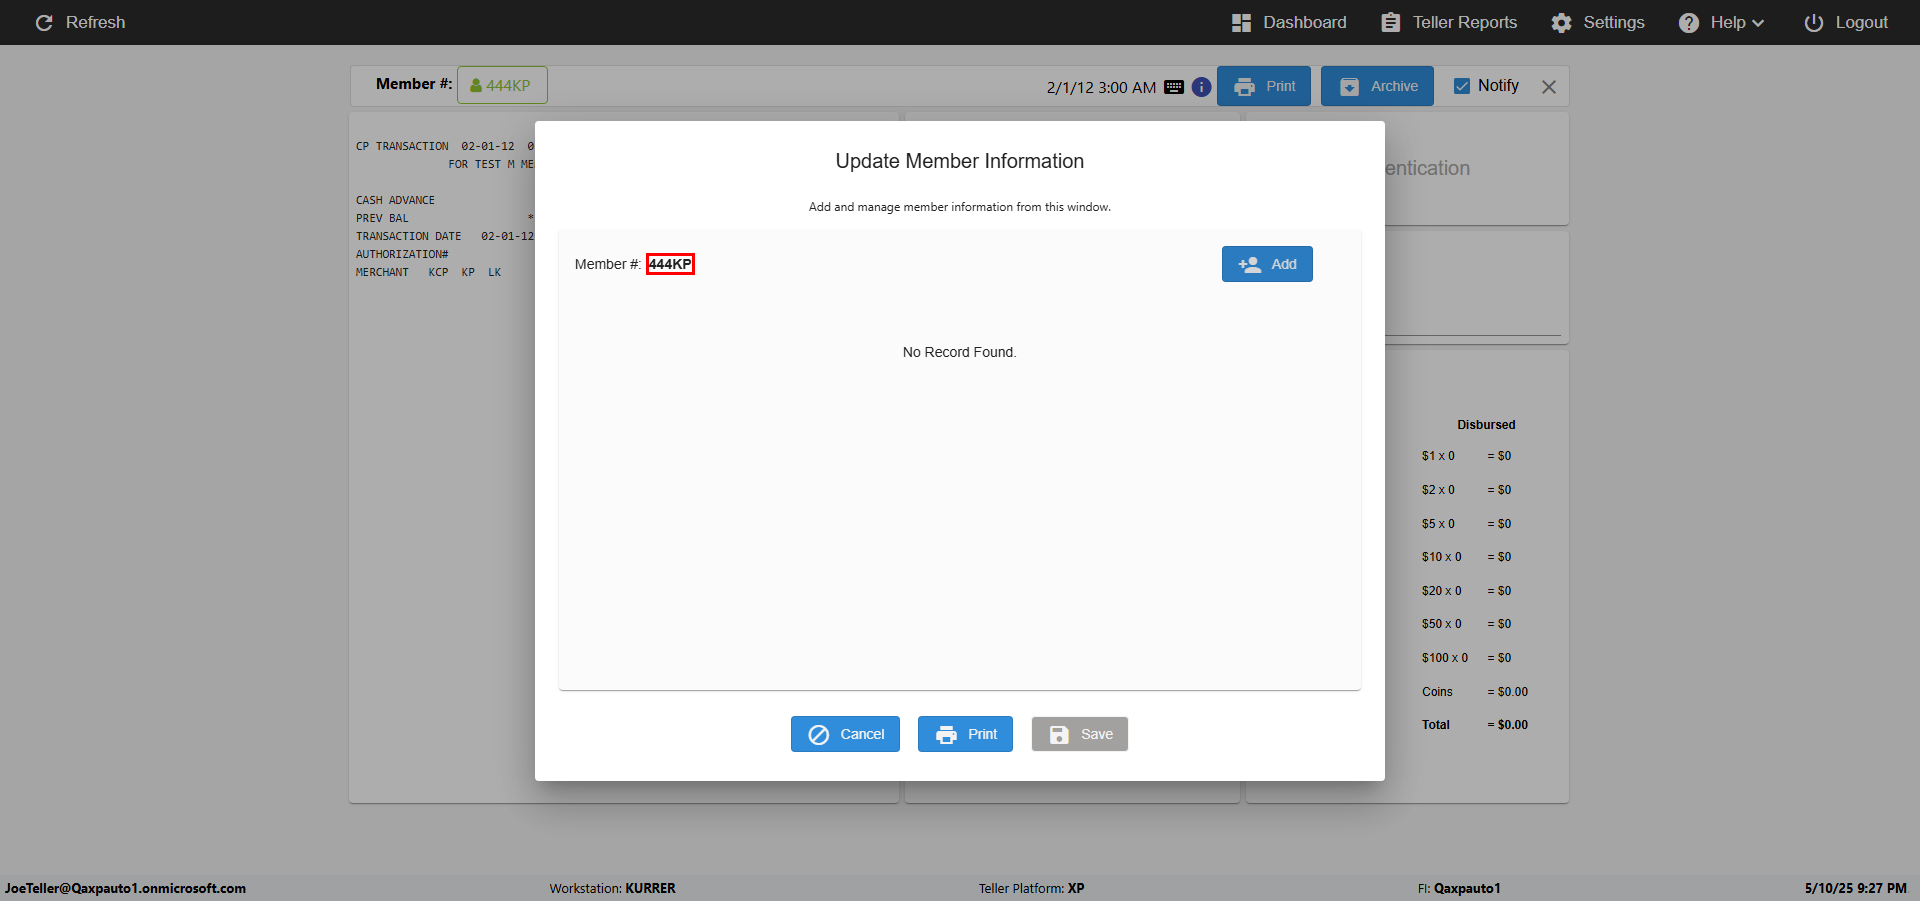
Task: Click the Teller Reports clipboard icon
Action: tap(1390, 22)
